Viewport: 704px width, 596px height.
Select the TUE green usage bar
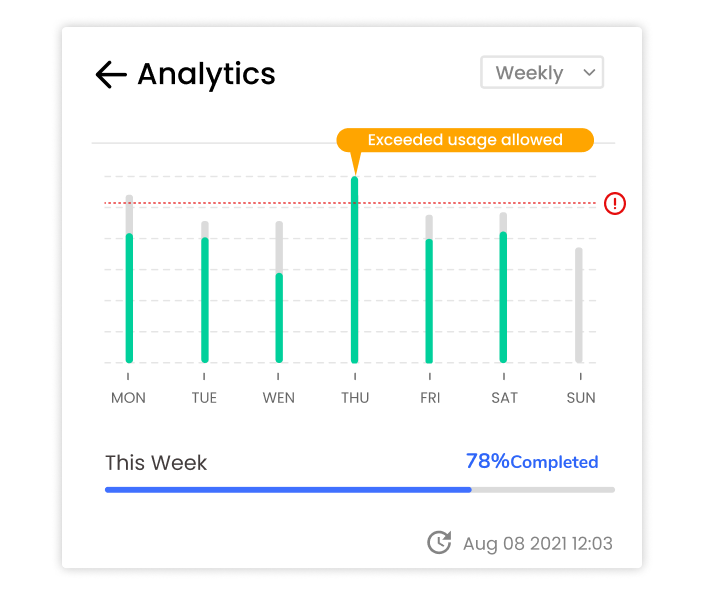205,300
